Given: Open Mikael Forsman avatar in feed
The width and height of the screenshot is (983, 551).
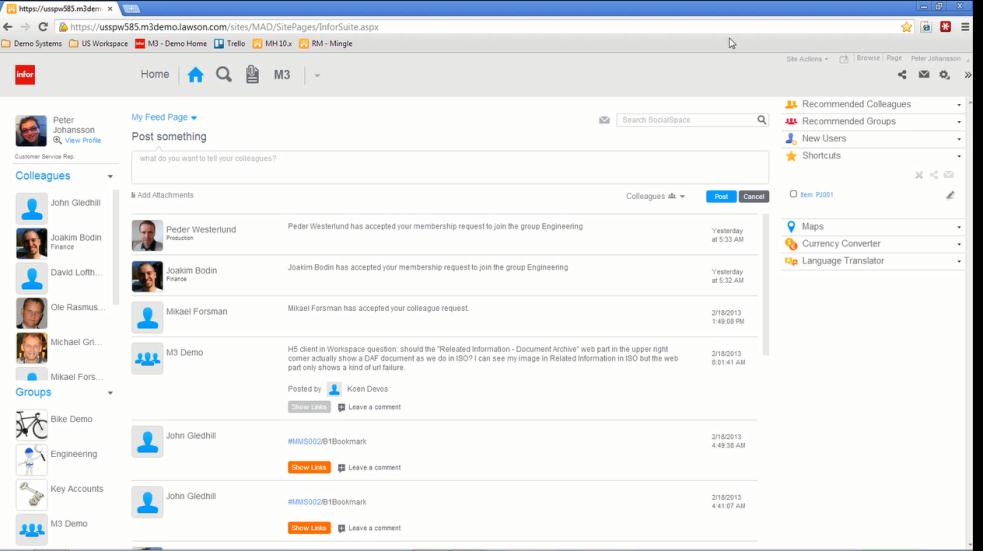Looking at the screenshot, I should (x=147, y=317).
